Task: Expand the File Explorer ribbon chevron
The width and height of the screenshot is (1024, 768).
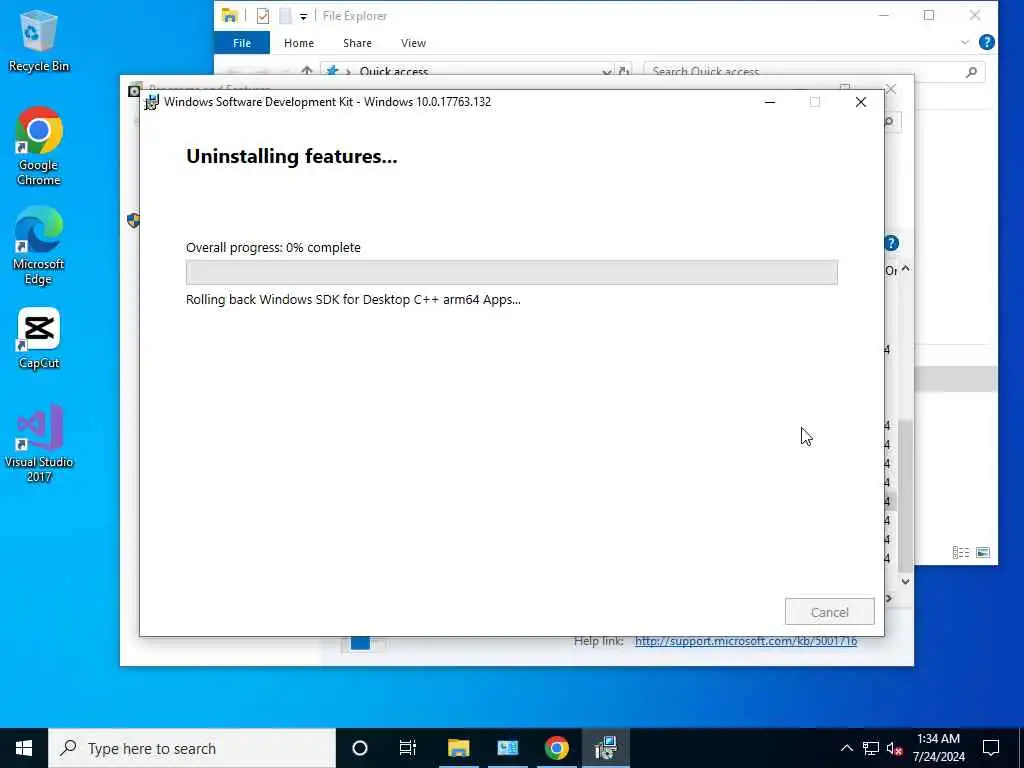Action: coord(965,42)
